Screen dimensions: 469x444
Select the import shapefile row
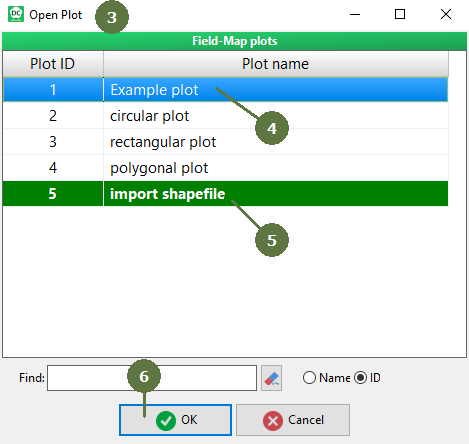(225, 194)
